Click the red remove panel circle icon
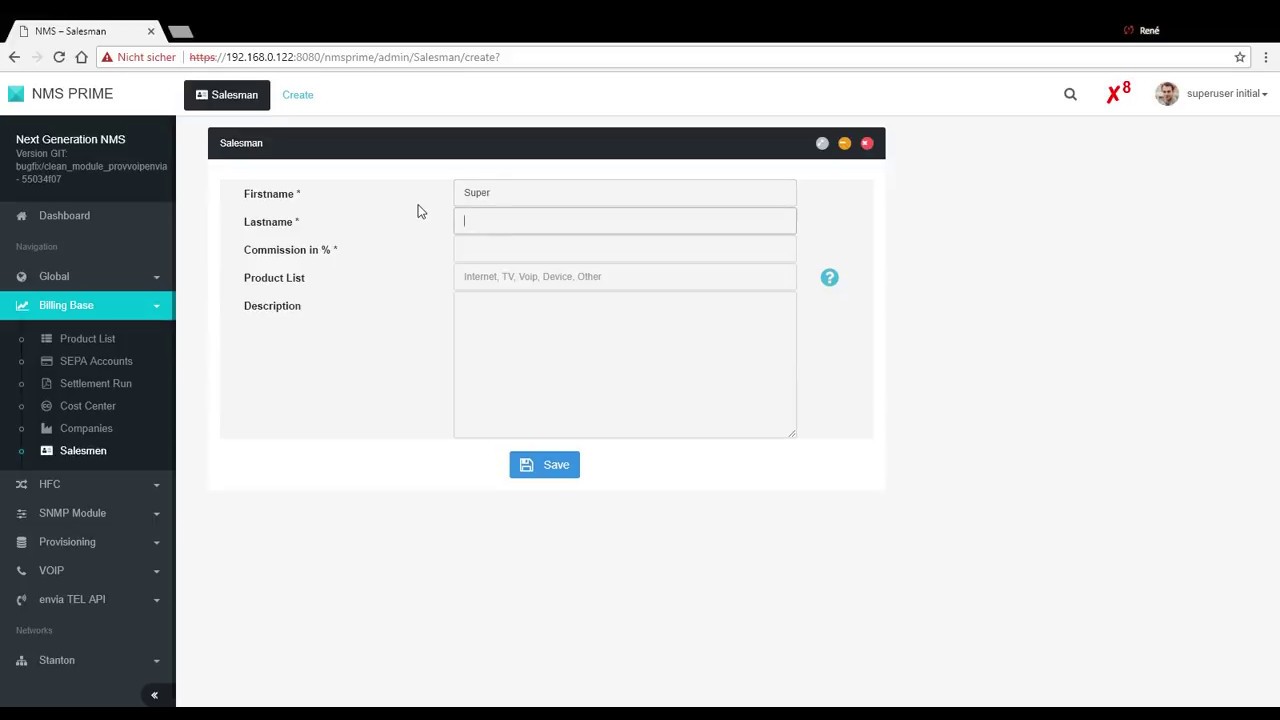Image resolution: width=1280 pixels, height=720 pixels. [x=867, y=143]
